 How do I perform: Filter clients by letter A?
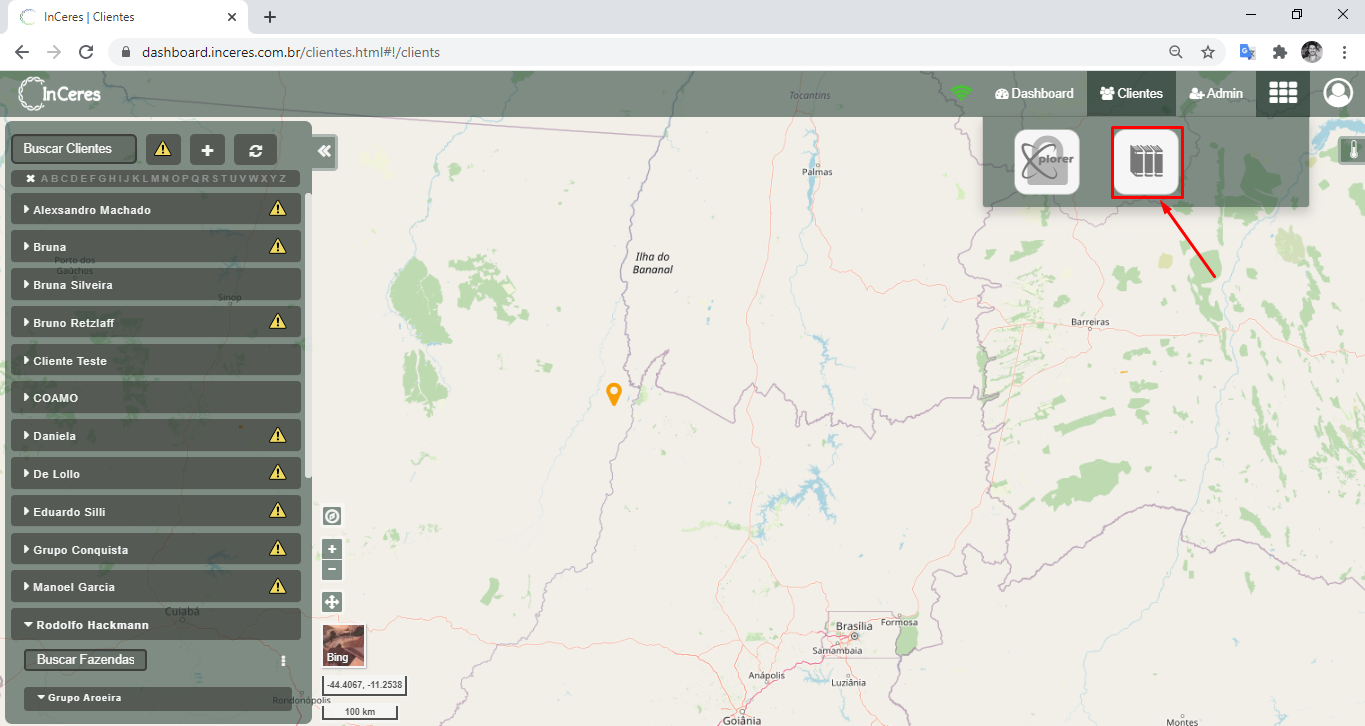tap(45, 178)
